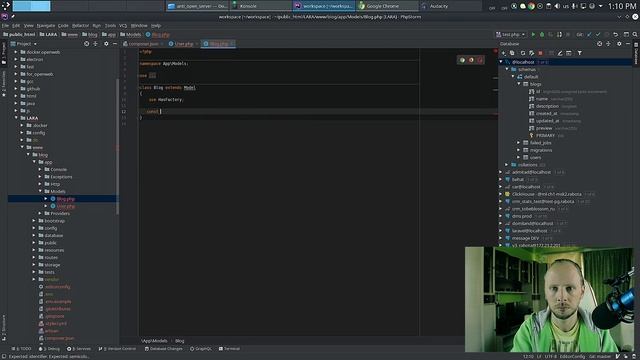Duplicate data source icon in Database toolbar

click(x=512, y=53)
